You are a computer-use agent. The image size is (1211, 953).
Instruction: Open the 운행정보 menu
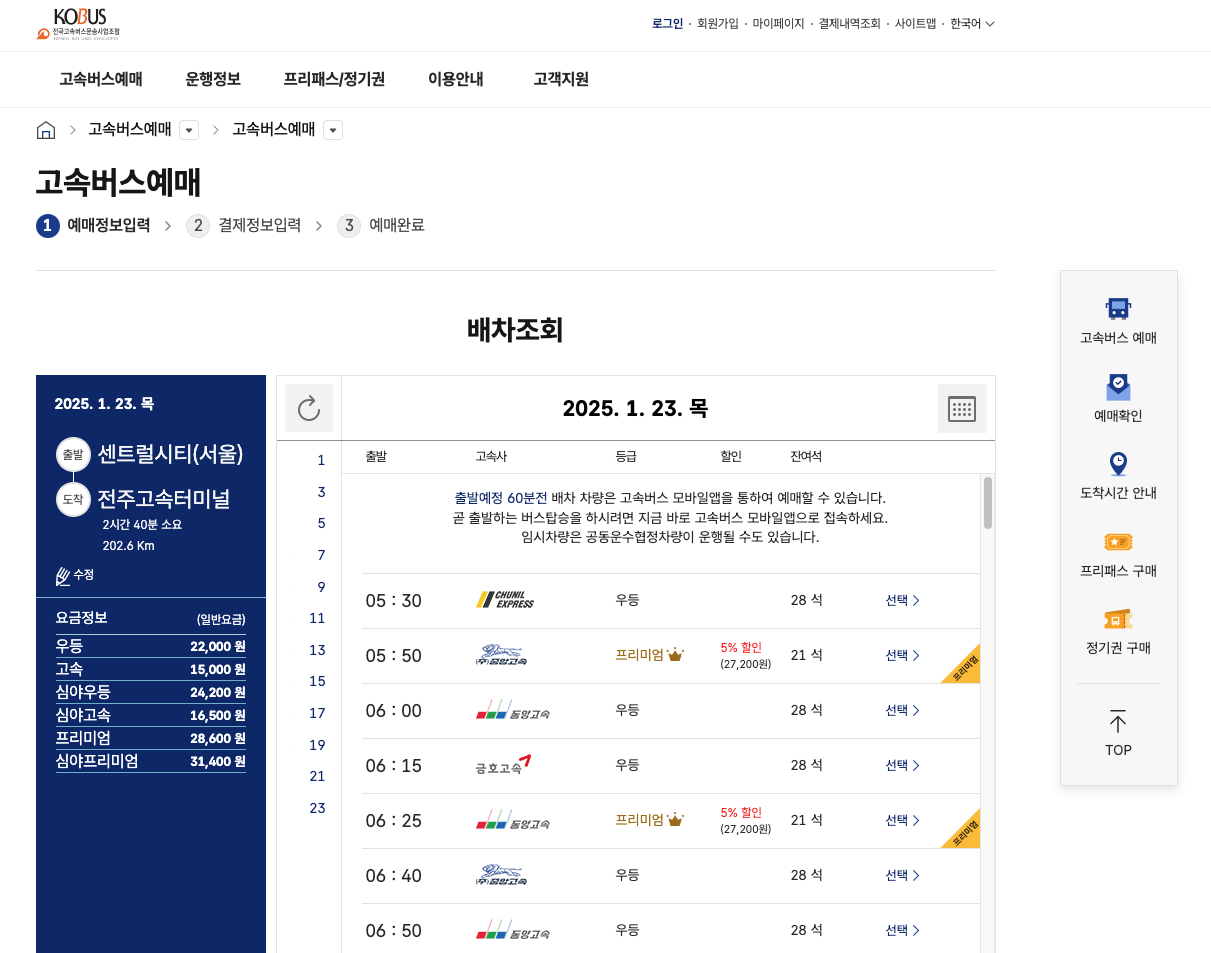(212, 79)
